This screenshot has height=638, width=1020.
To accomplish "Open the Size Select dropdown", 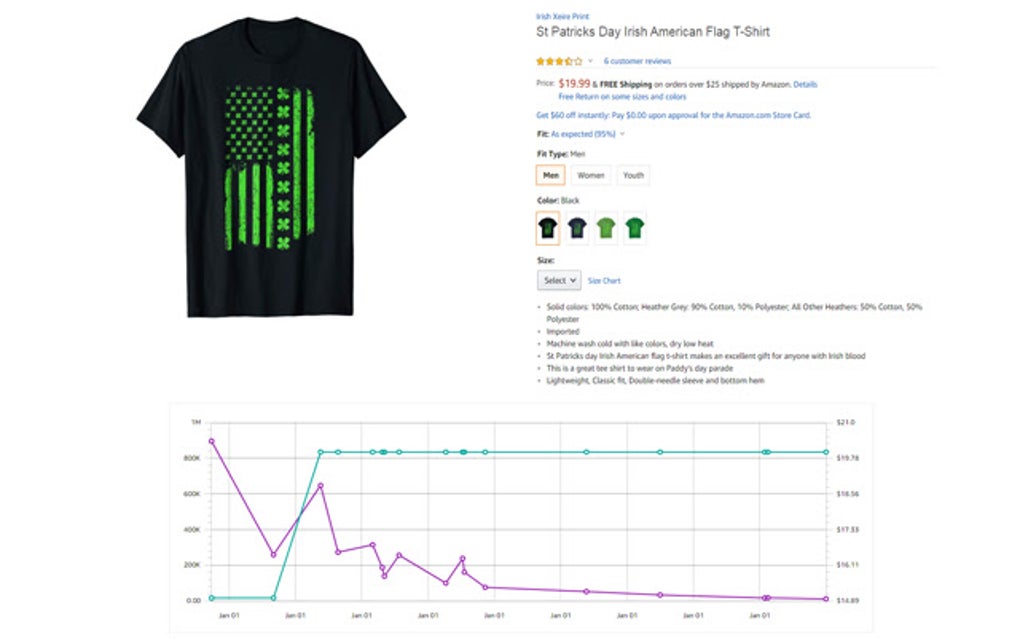I will tap(558, 281).
